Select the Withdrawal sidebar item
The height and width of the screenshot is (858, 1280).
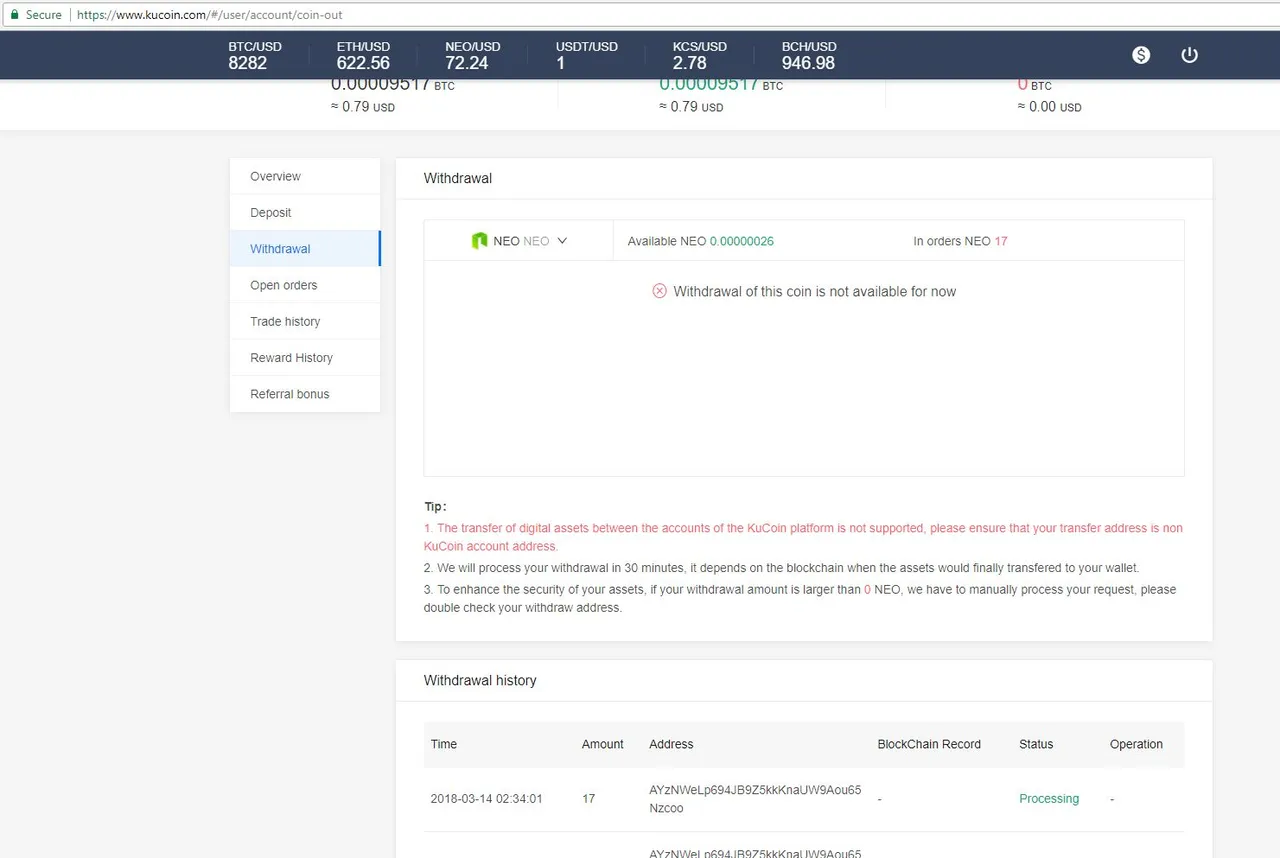click(x=305, y=249)
